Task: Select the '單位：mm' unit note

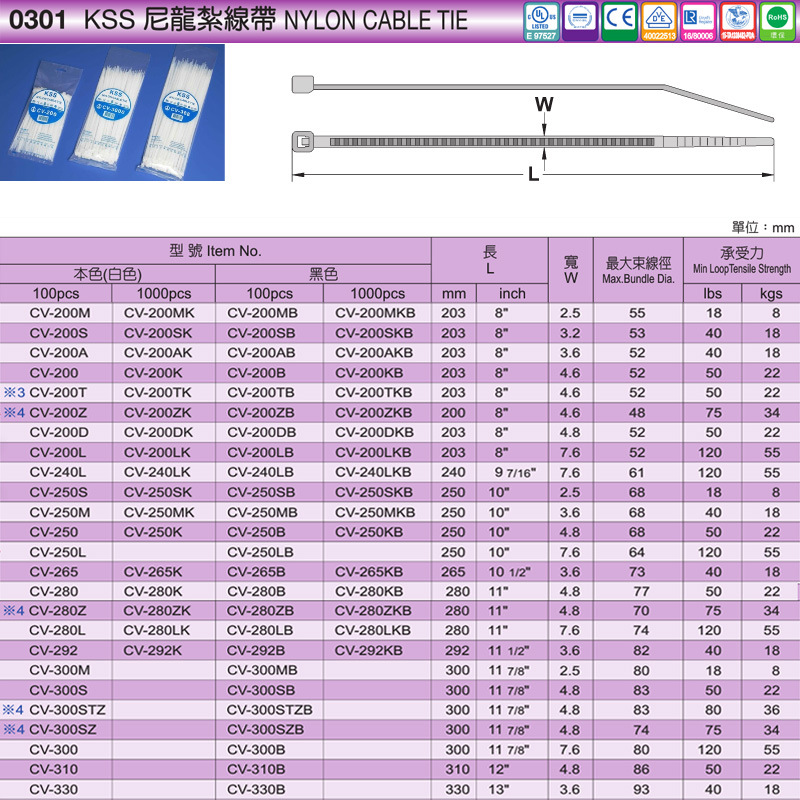Action: pos(763,228)
